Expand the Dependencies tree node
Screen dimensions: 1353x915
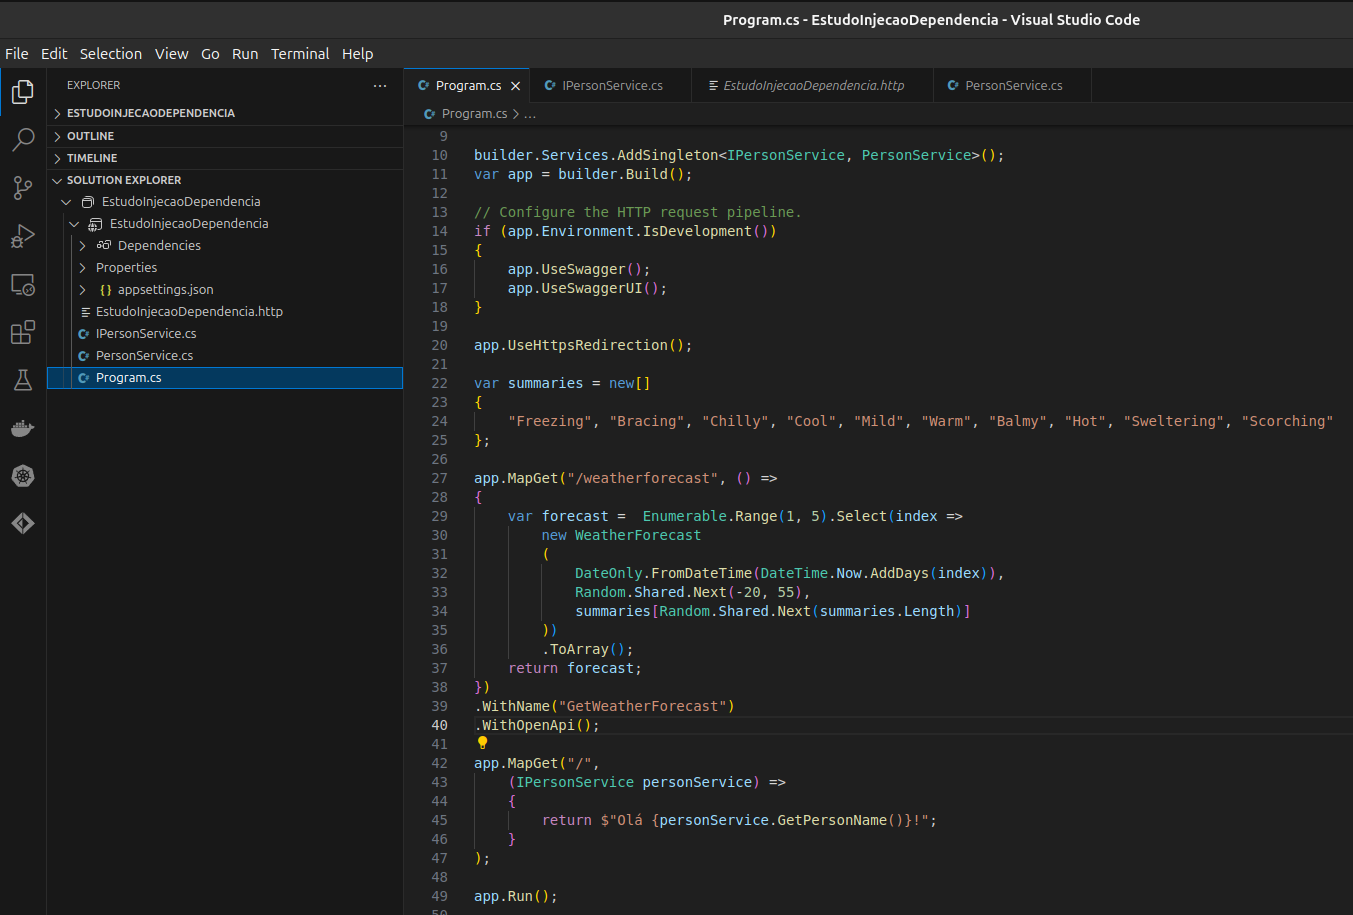pyautogui.click(x=82, y=246)
